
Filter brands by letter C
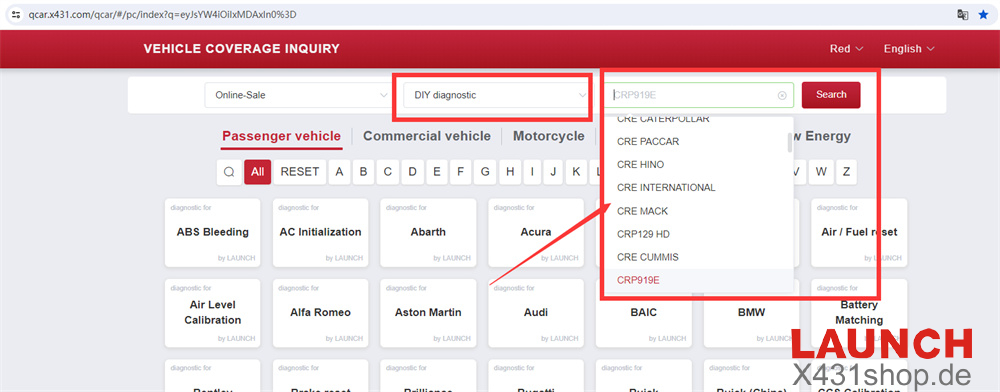(388, 172)
